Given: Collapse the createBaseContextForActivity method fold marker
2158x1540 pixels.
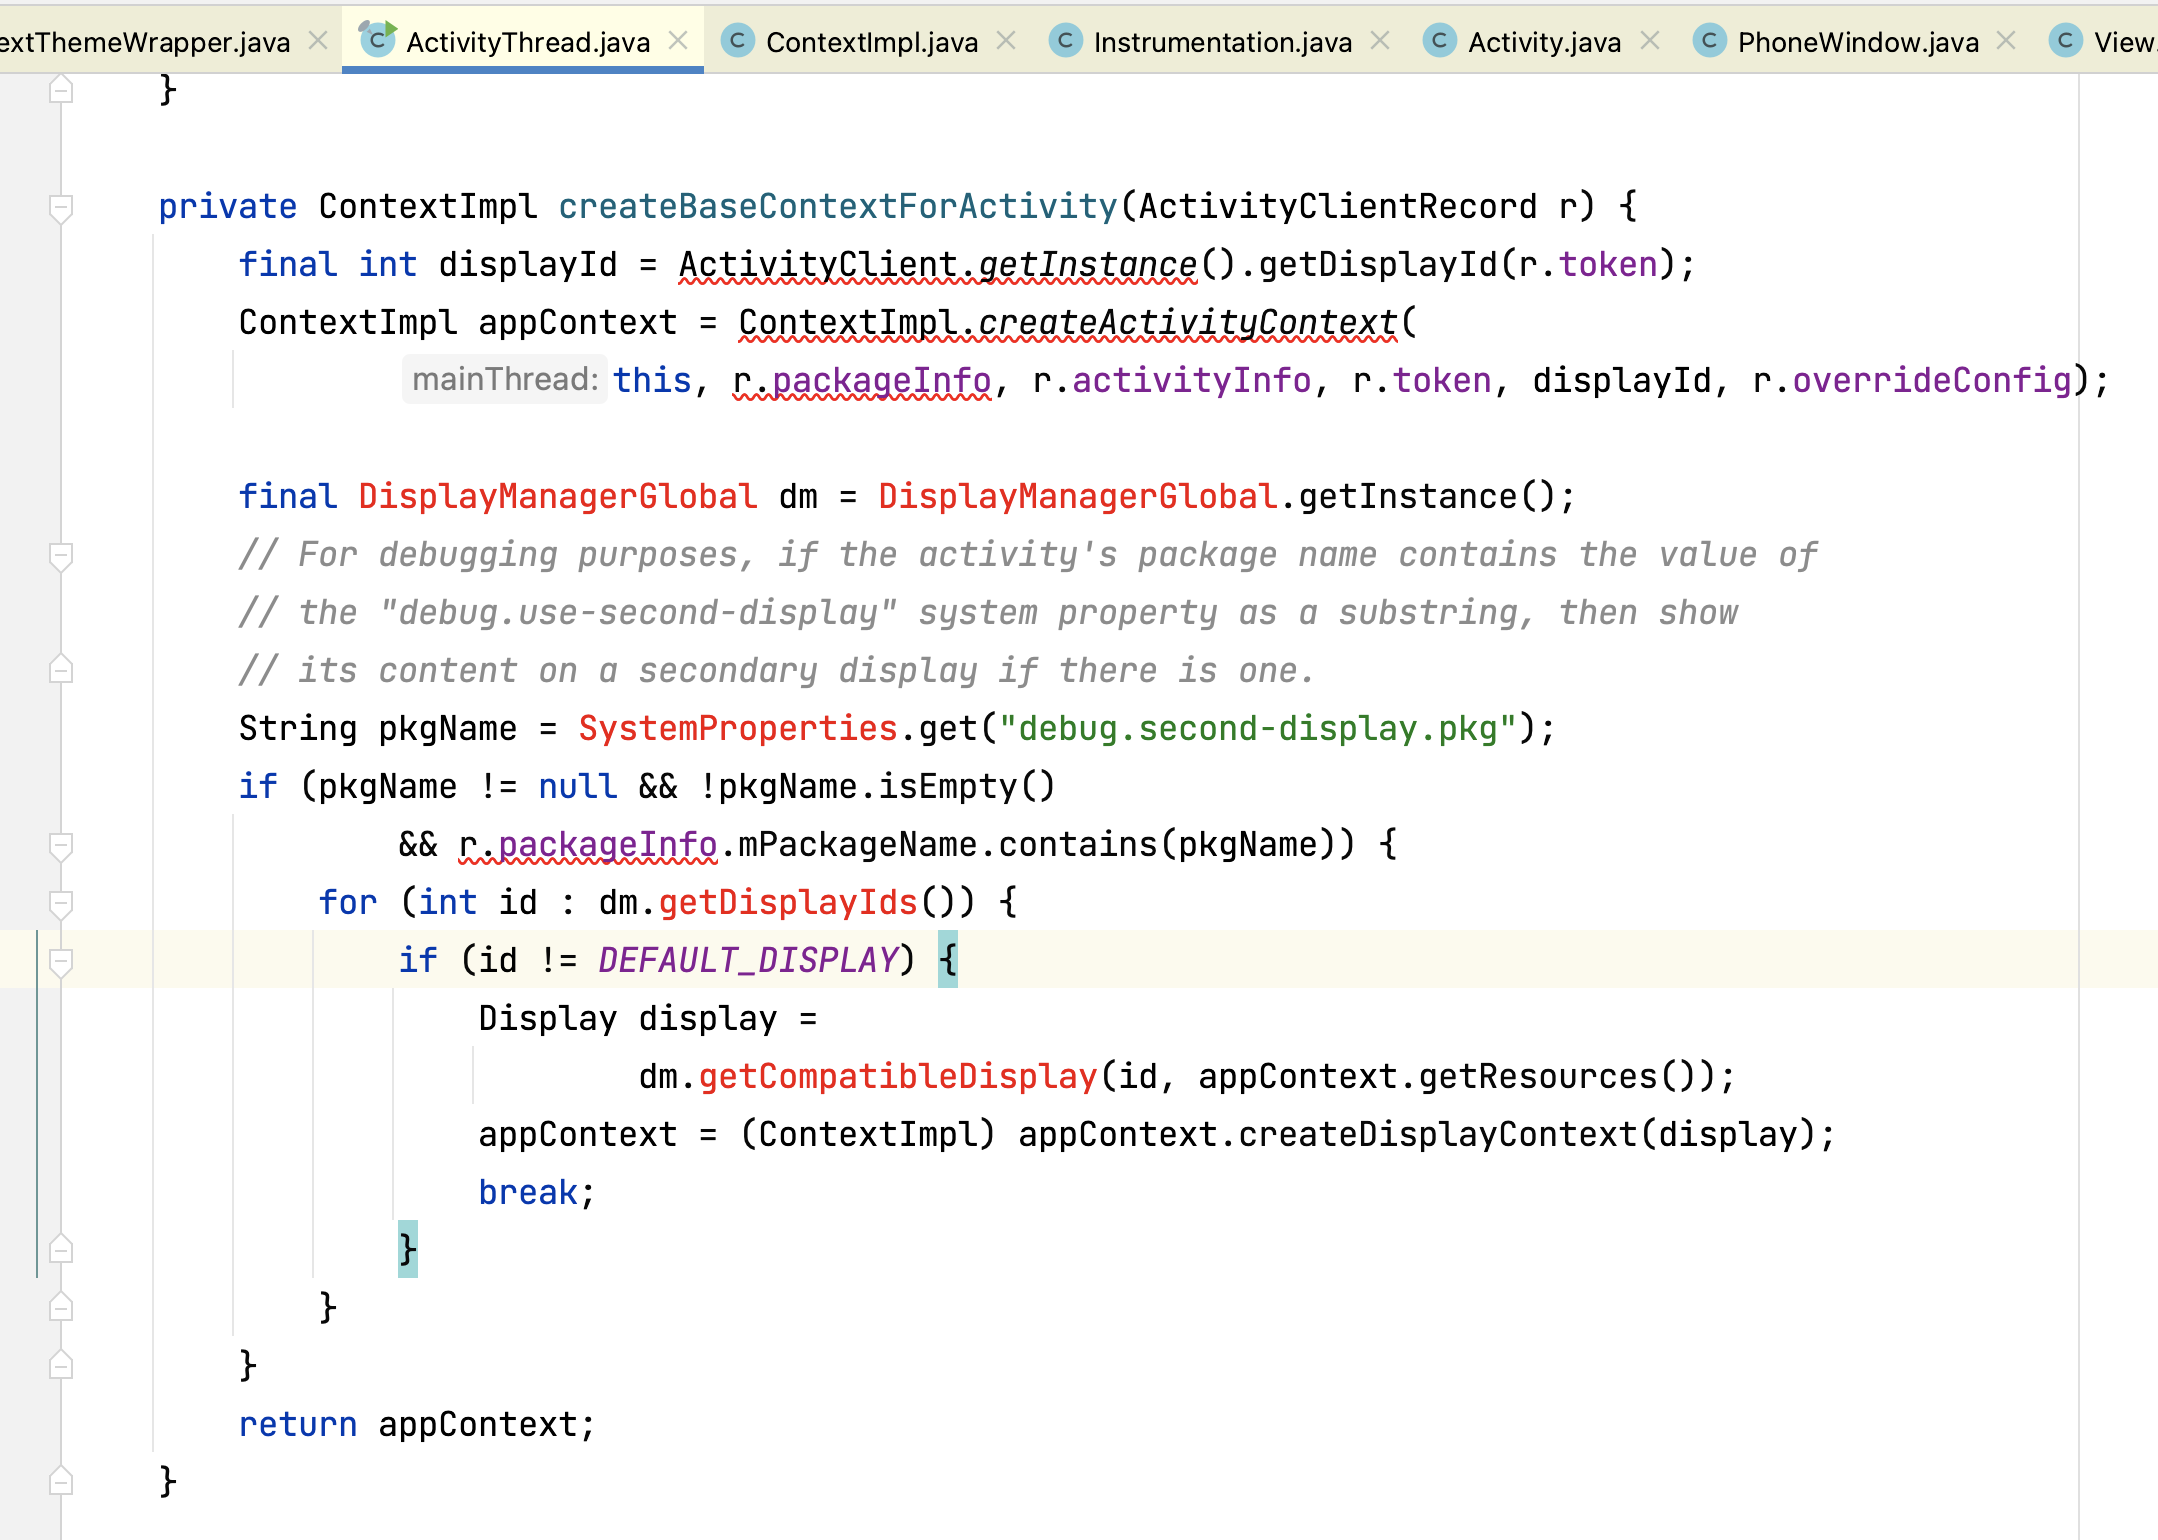Looking at the screenshot, I should tap(61, 207).
